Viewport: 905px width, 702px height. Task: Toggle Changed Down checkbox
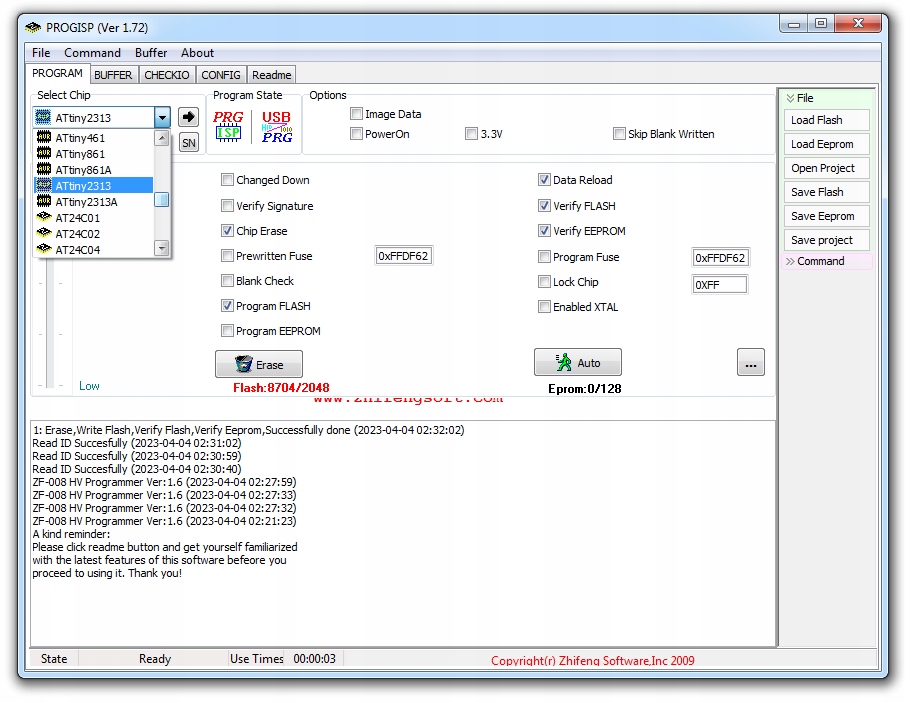pyautogui.click(x=227, y=180)
